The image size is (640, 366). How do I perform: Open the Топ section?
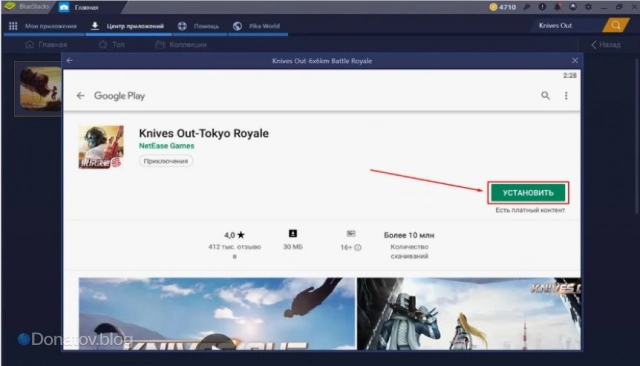click(x=111, y=44)
